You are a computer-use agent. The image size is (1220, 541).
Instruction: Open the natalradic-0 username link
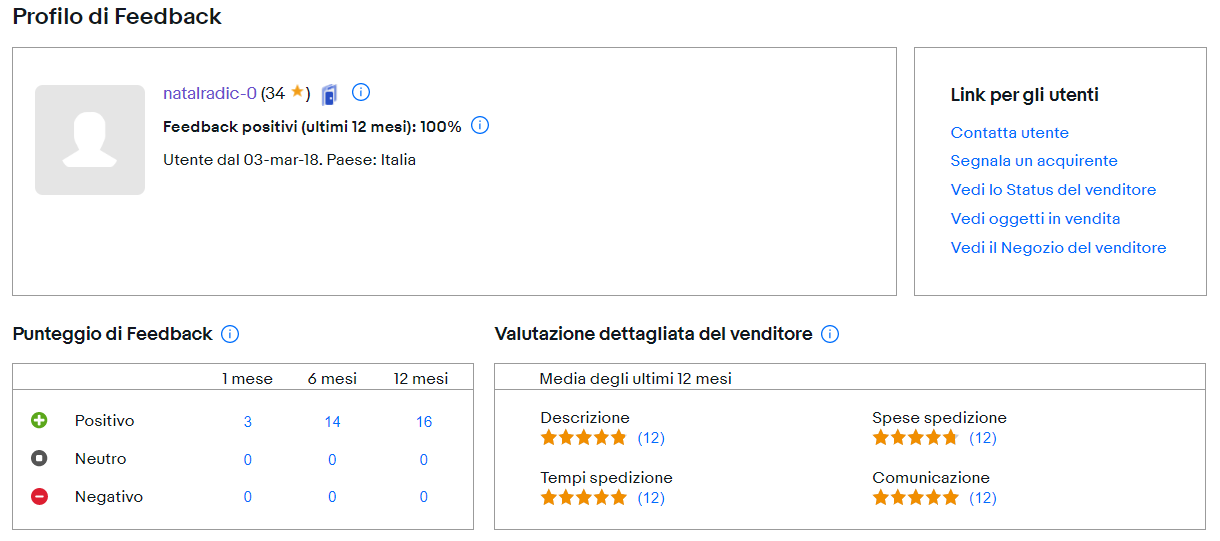(209, 93)
